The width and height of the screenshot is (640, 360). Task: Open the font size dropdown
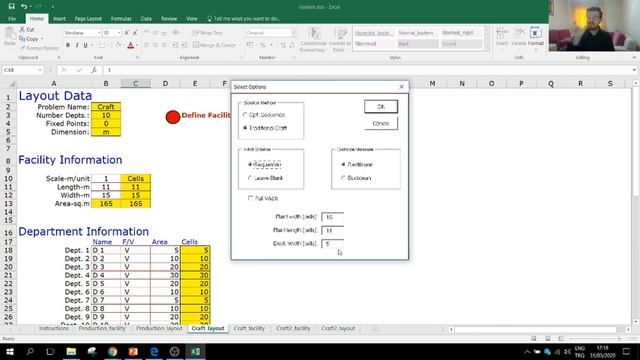pos(119,33)
